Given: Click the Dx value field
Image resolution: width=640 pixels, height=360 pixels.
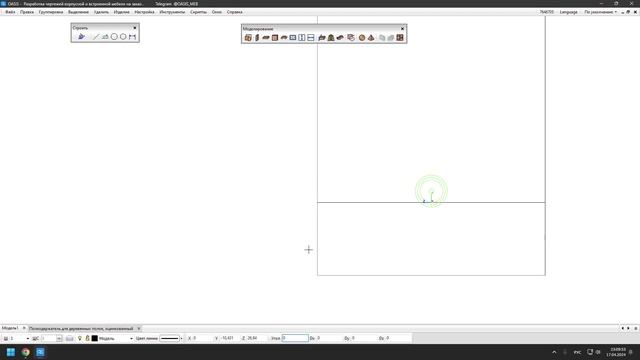Looking at the screenshot, I should [x=329, y=338].
